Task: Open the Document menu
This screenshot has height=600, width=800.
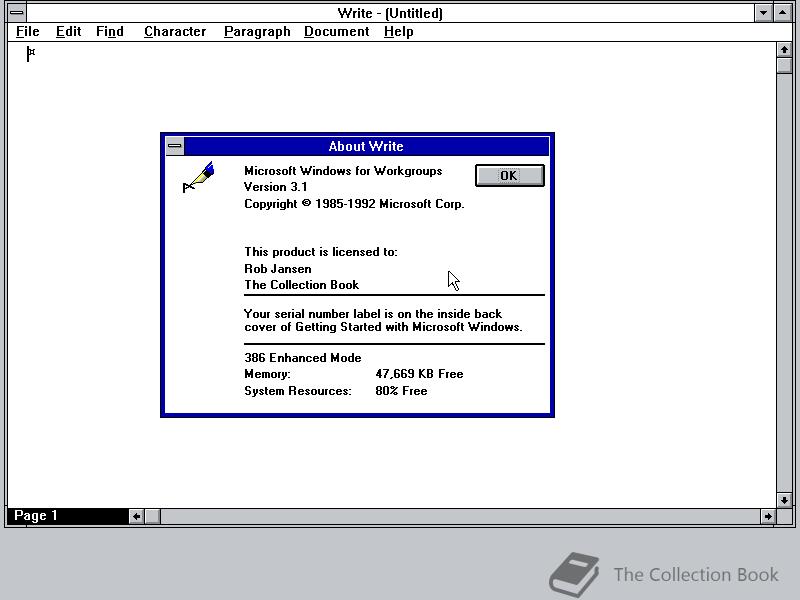Action: tap(337, 32)
